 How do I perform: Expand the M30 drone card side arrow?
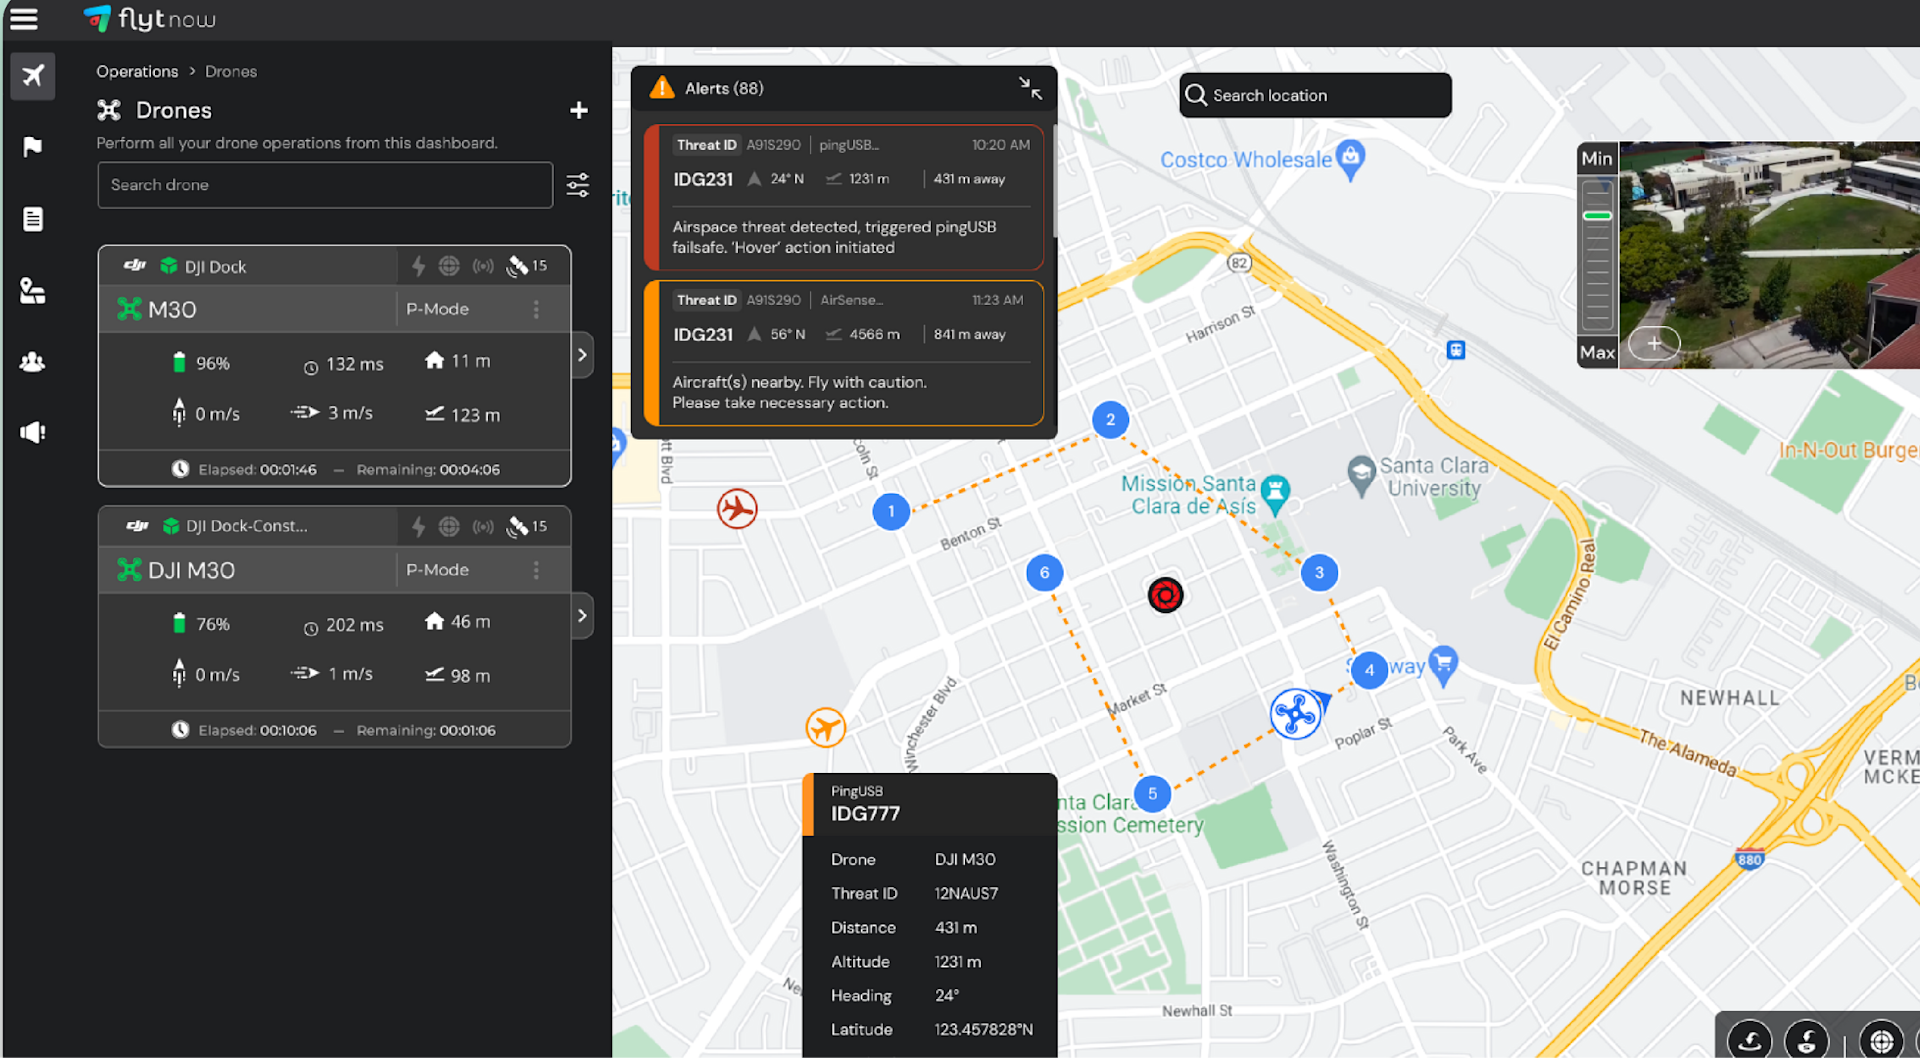click(582, 355)
